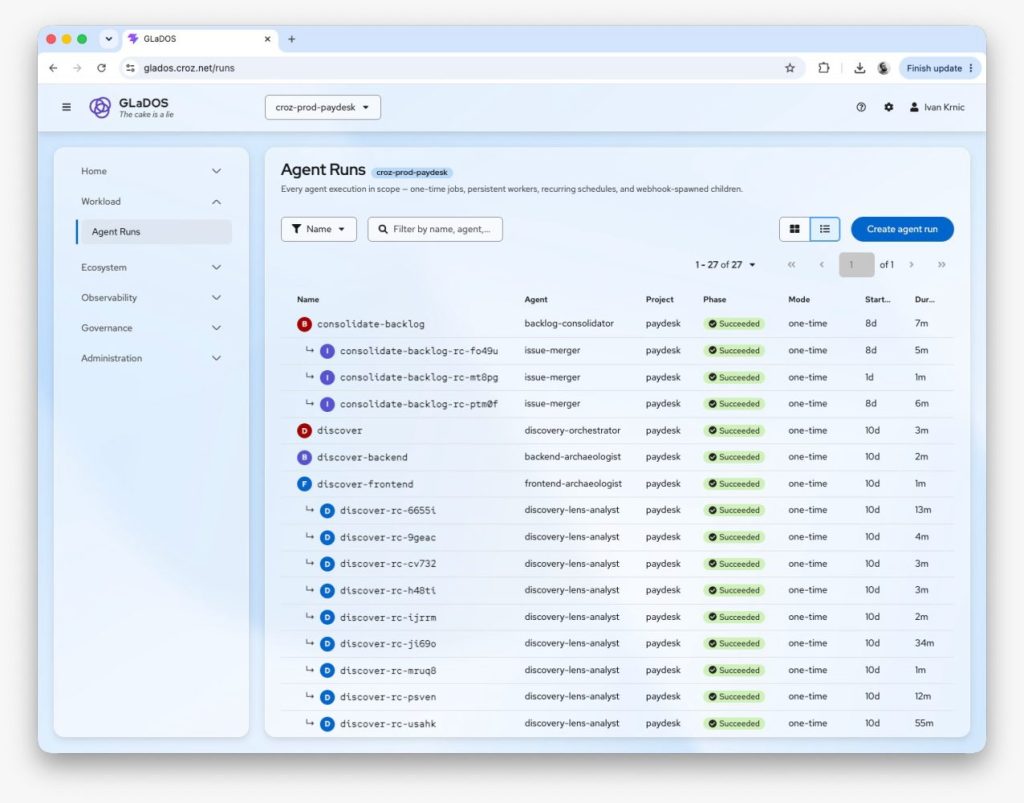Image resolution: width=1024 pixels, height=803 pixels.
Task: Go forward in browser history
Action: coord(77,68)
